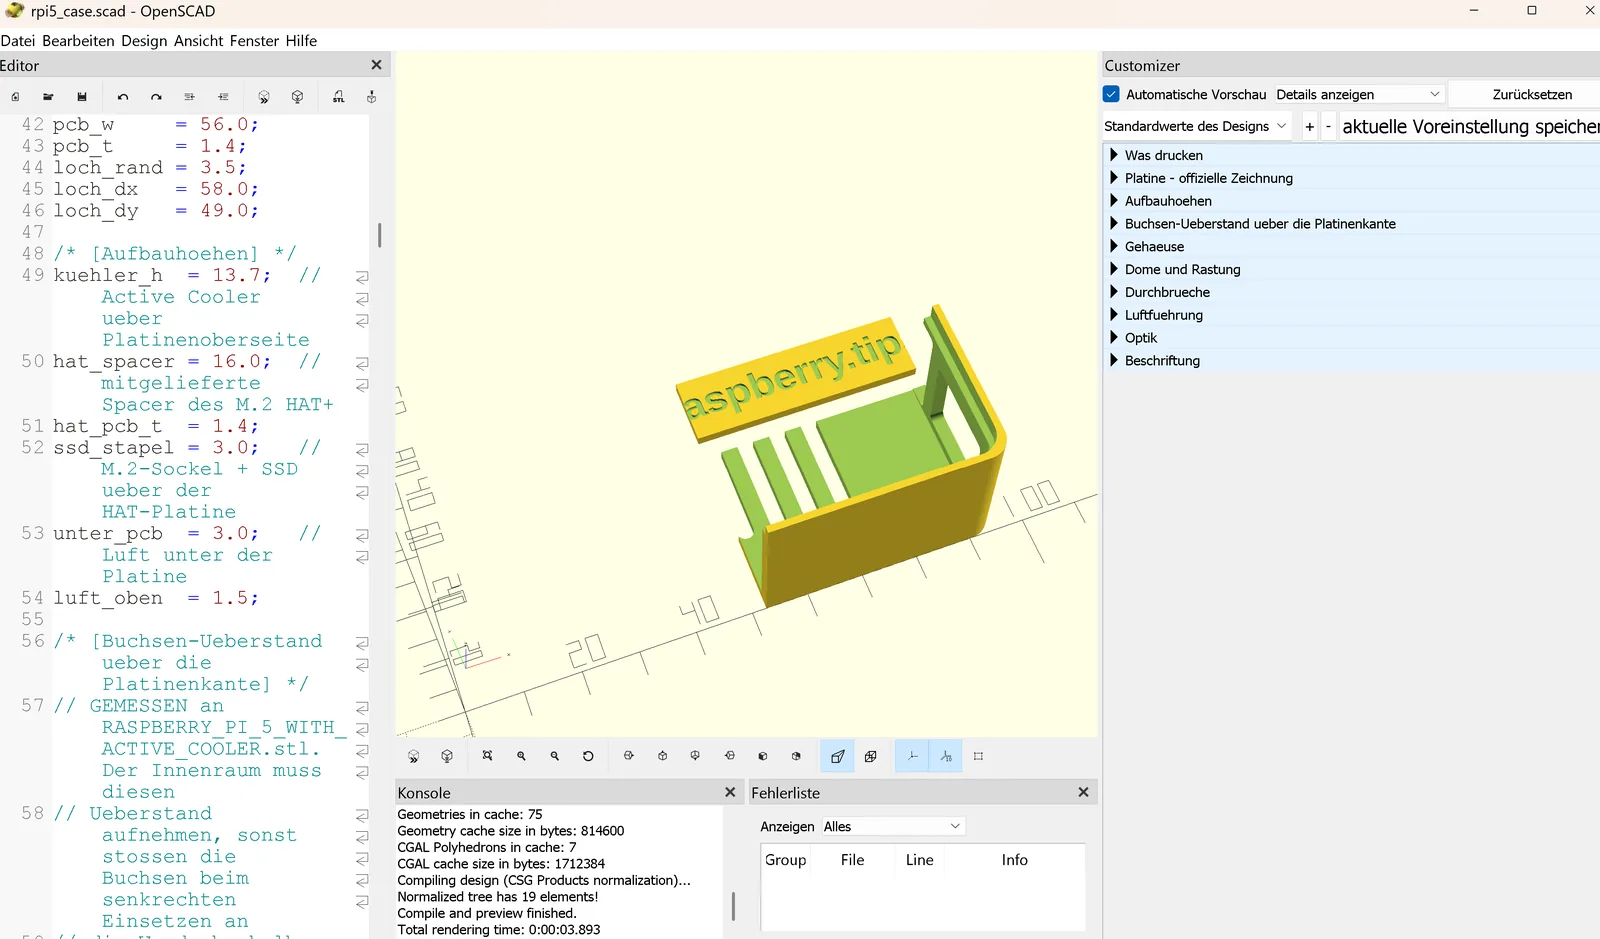Close the Editor panel
The width and height of the screenshot is (1600, 939).
click(x=376, y=65)
